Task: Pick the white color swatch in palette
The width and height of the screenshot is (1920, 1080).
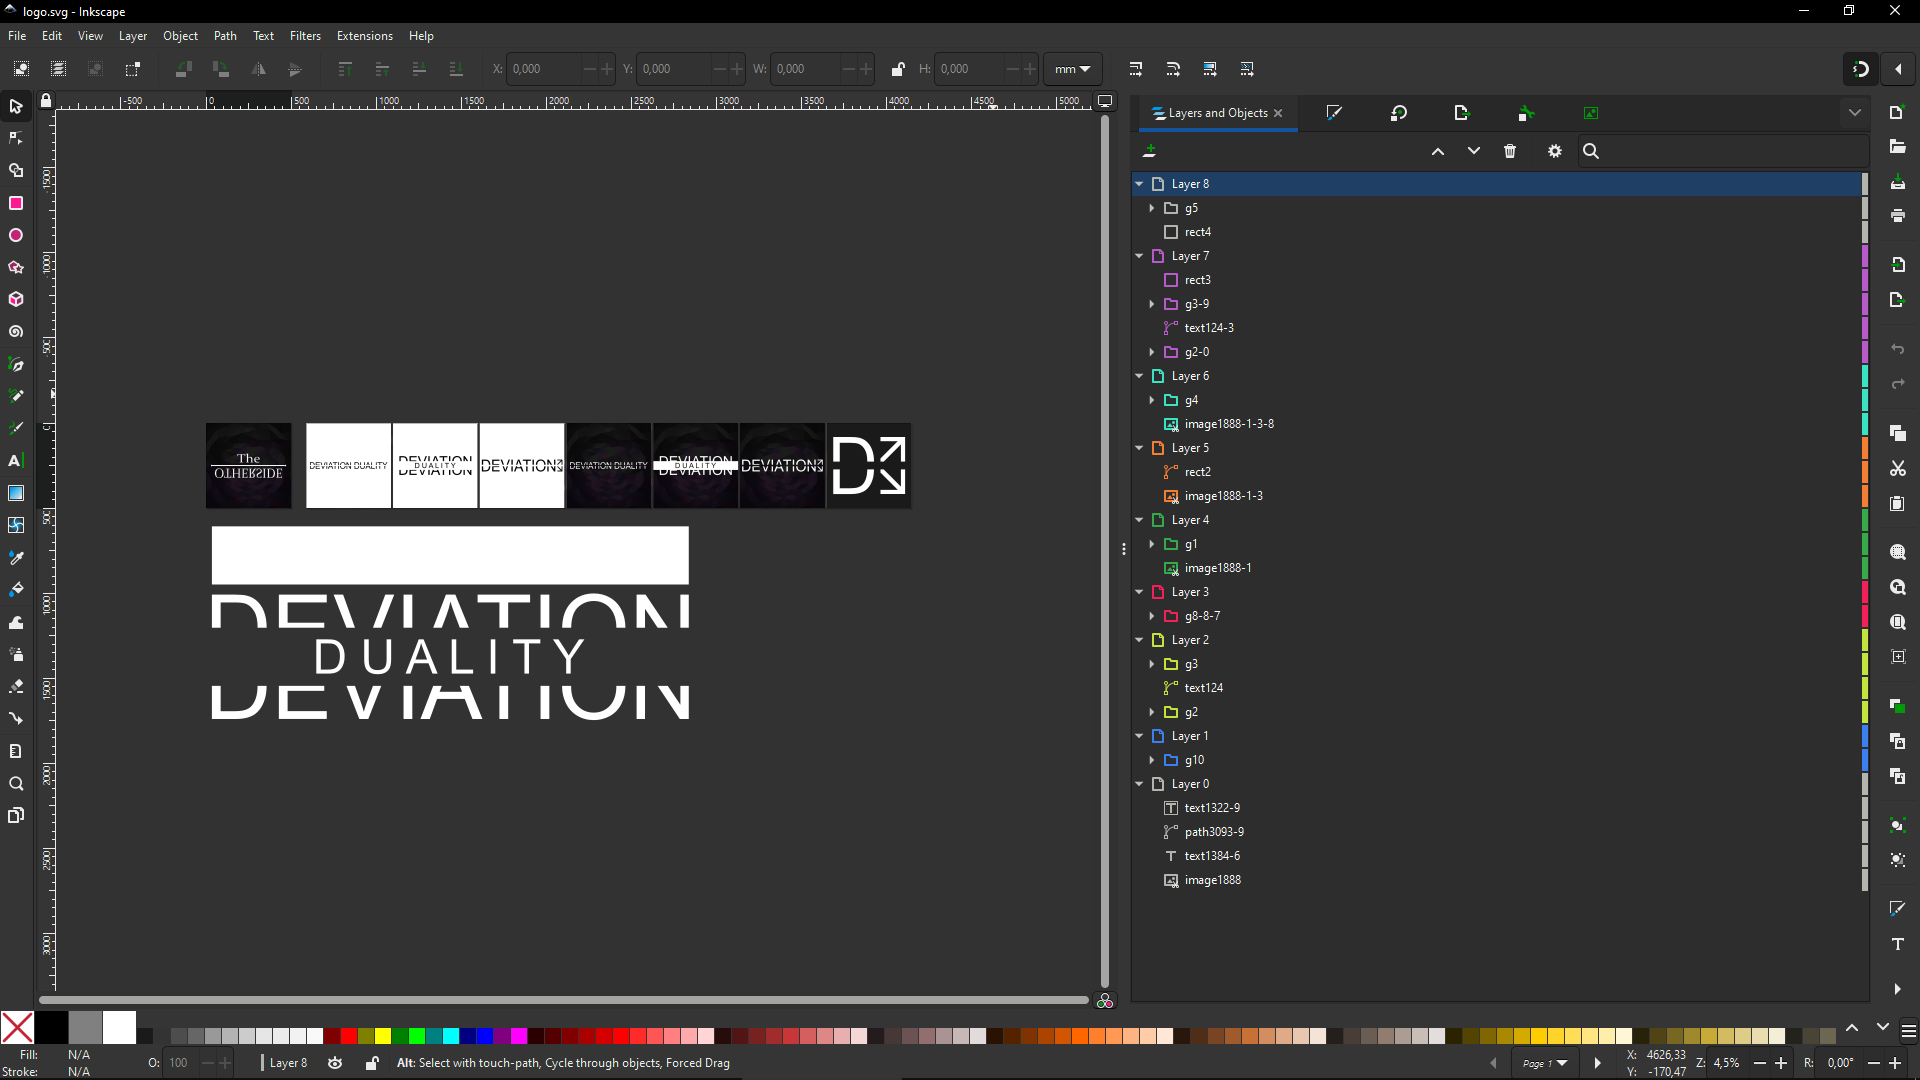Action: tap(119, 1027)
